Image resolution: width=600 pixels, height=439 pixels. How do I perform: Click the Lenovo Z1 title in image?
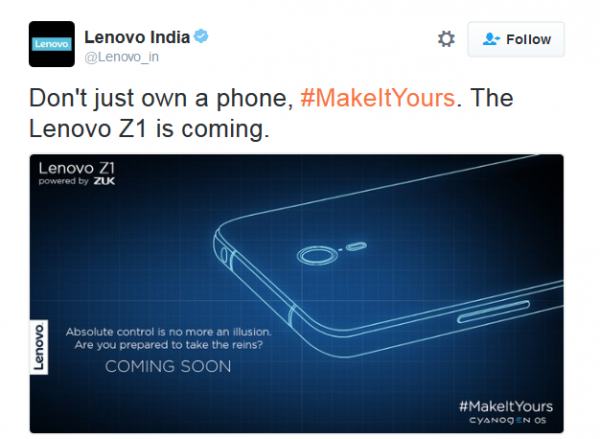tap(77, 168)
